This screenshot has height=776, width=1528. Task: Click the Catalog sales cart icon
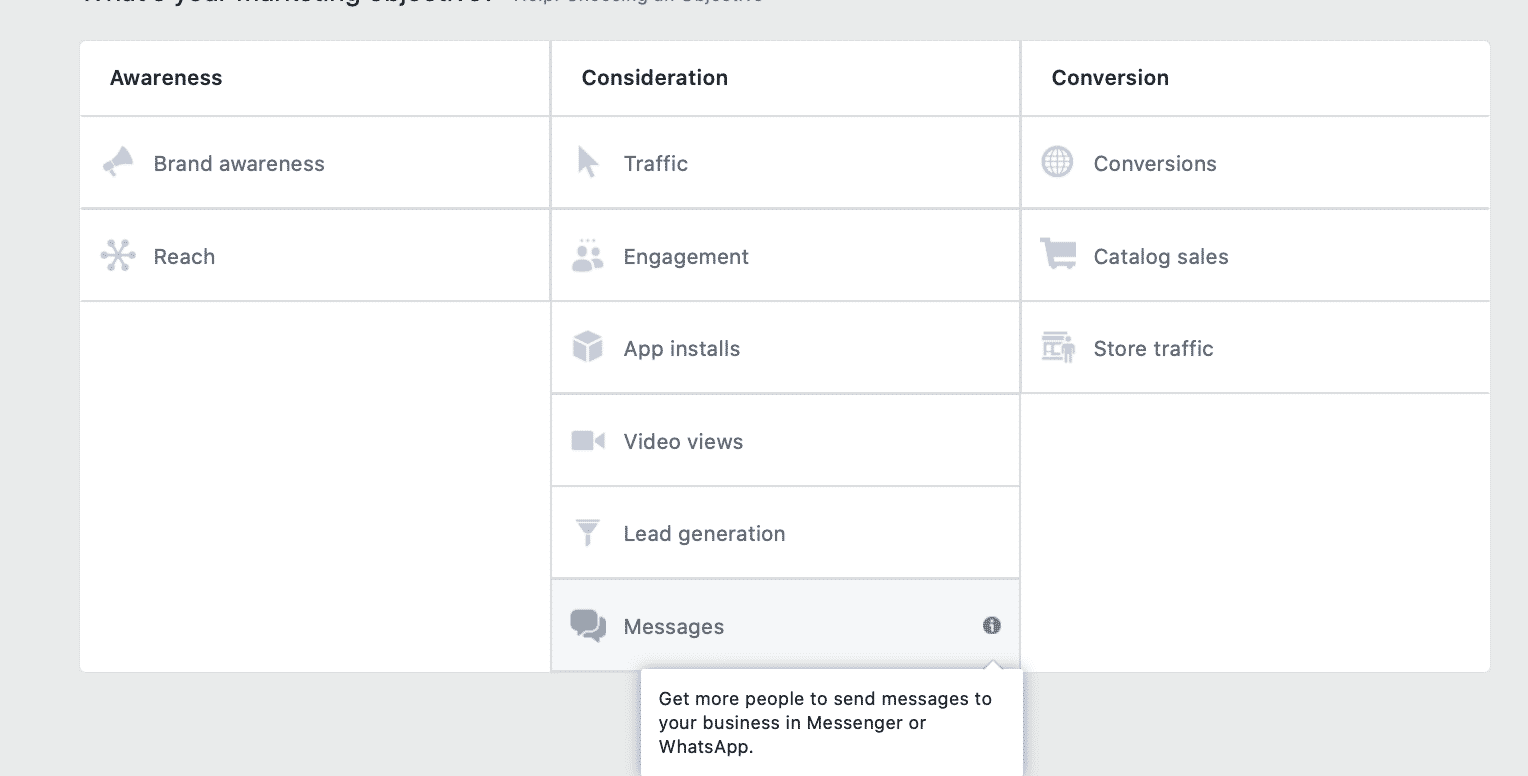[x=1058, y=254]
